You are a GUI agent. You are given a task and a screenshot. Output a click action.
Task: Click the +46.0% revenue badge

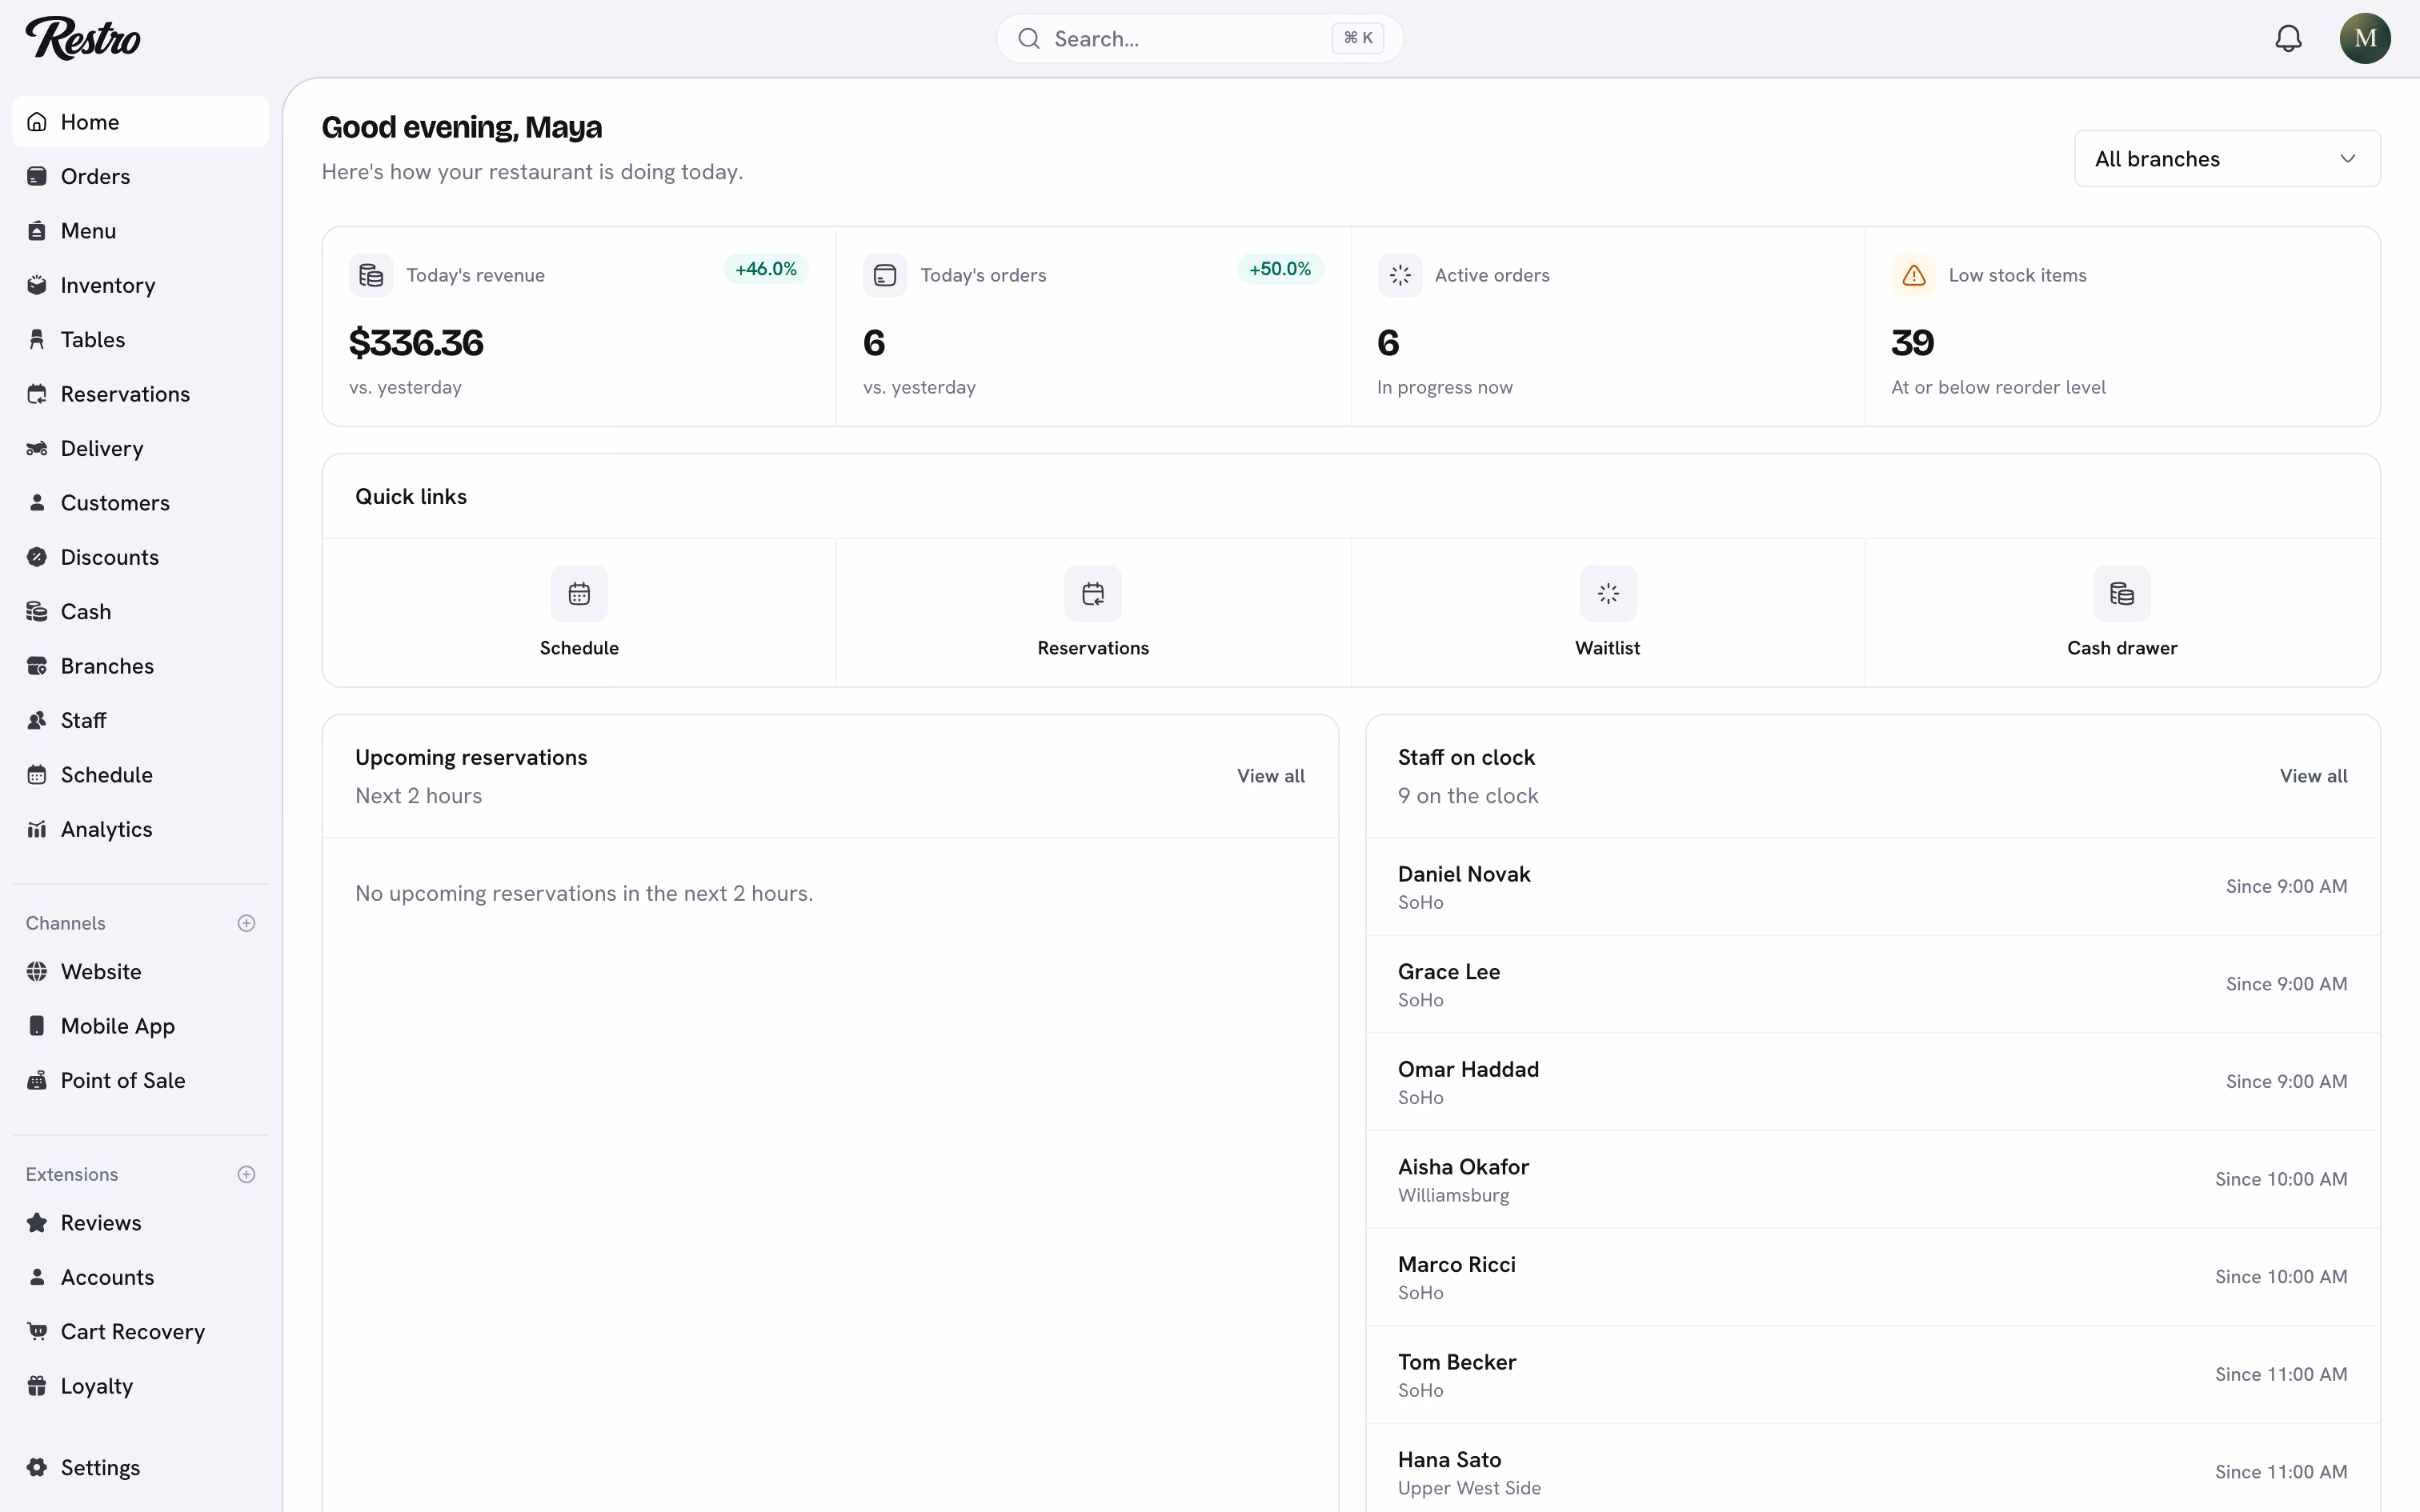(x=766, y=269)
